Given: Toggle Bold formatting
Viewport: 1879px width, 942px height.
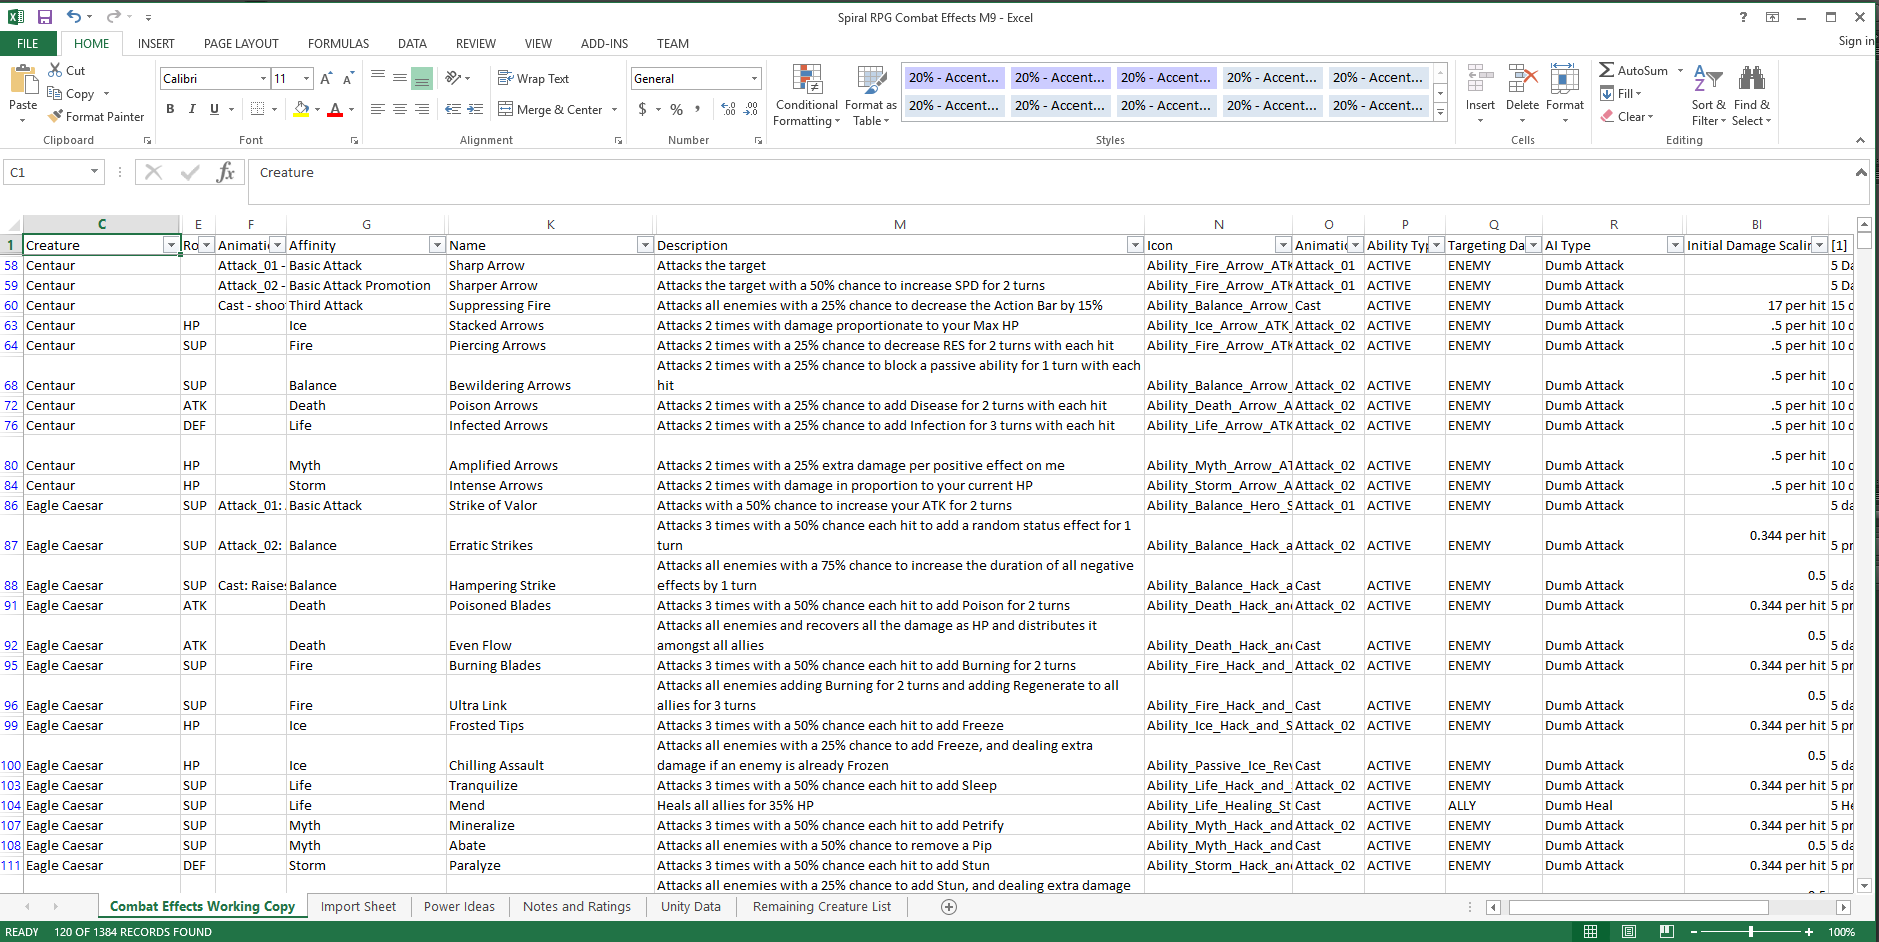Looking at the screenshot, I should tap(170, 109).
